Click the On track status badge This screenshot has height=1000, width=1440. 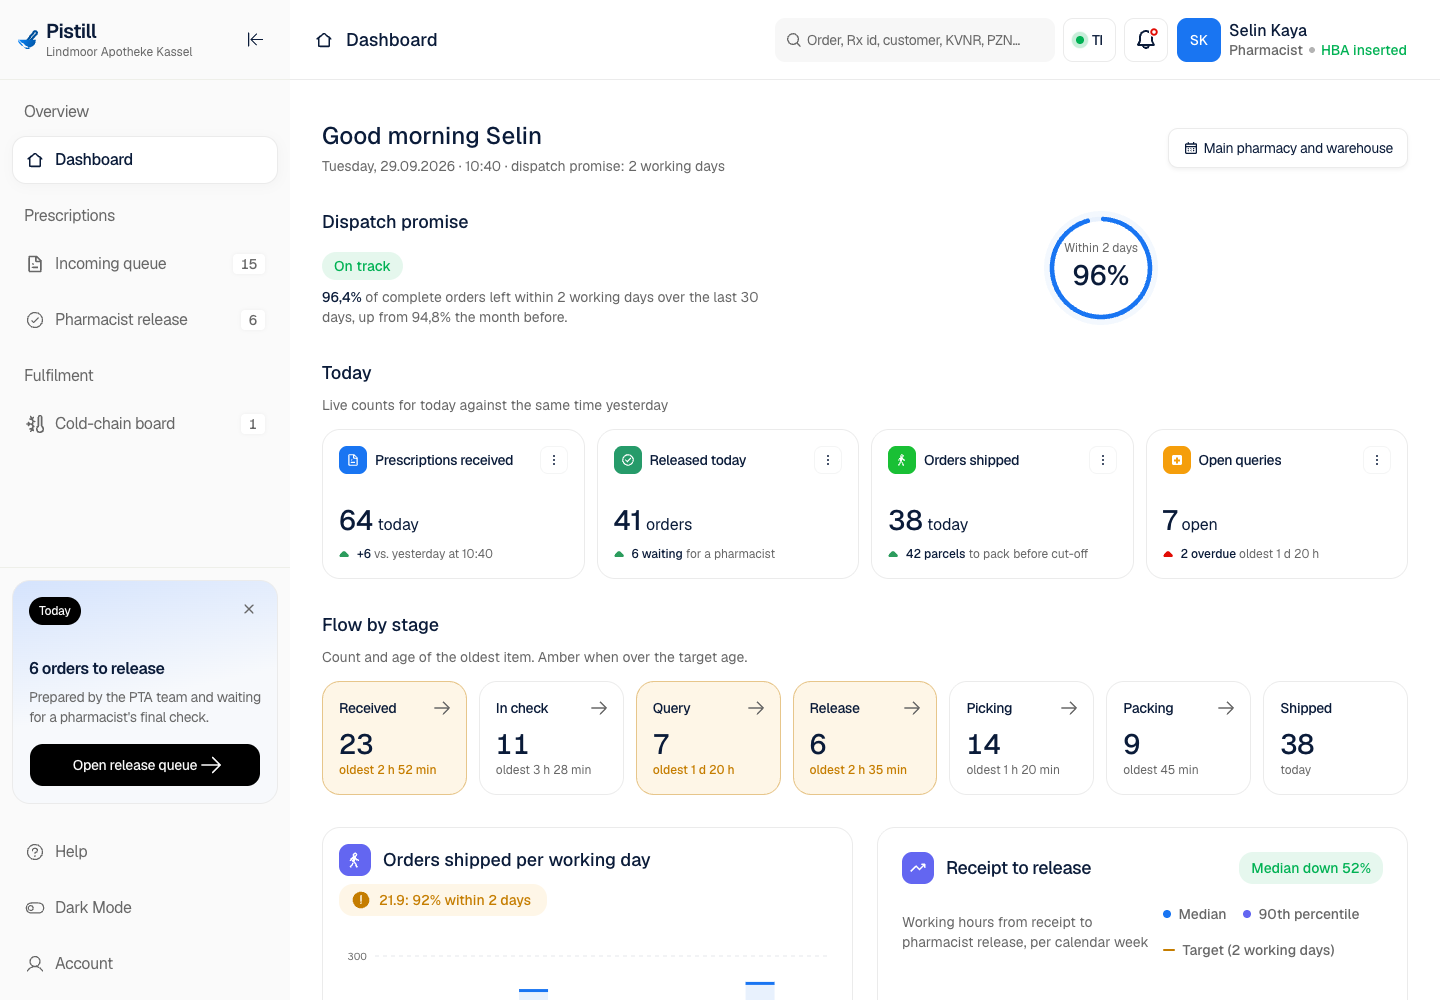[362, 266]
